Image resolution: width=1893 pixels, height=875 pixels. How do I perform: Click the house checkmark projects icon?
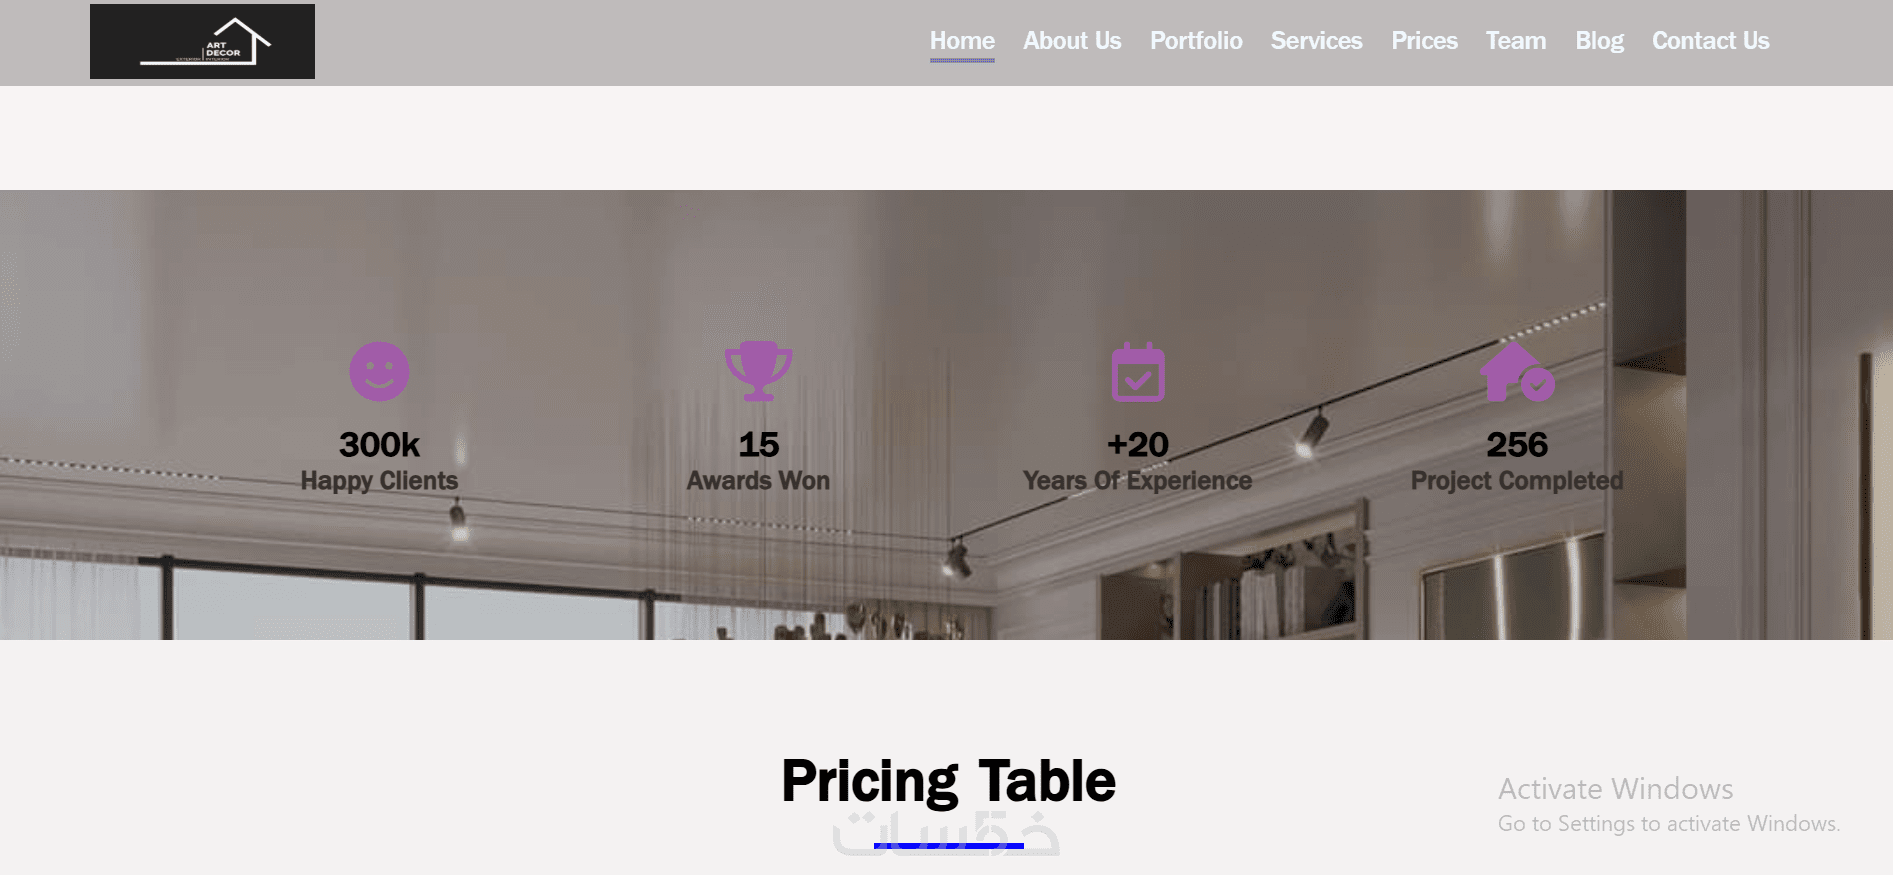click(1516, 372)
